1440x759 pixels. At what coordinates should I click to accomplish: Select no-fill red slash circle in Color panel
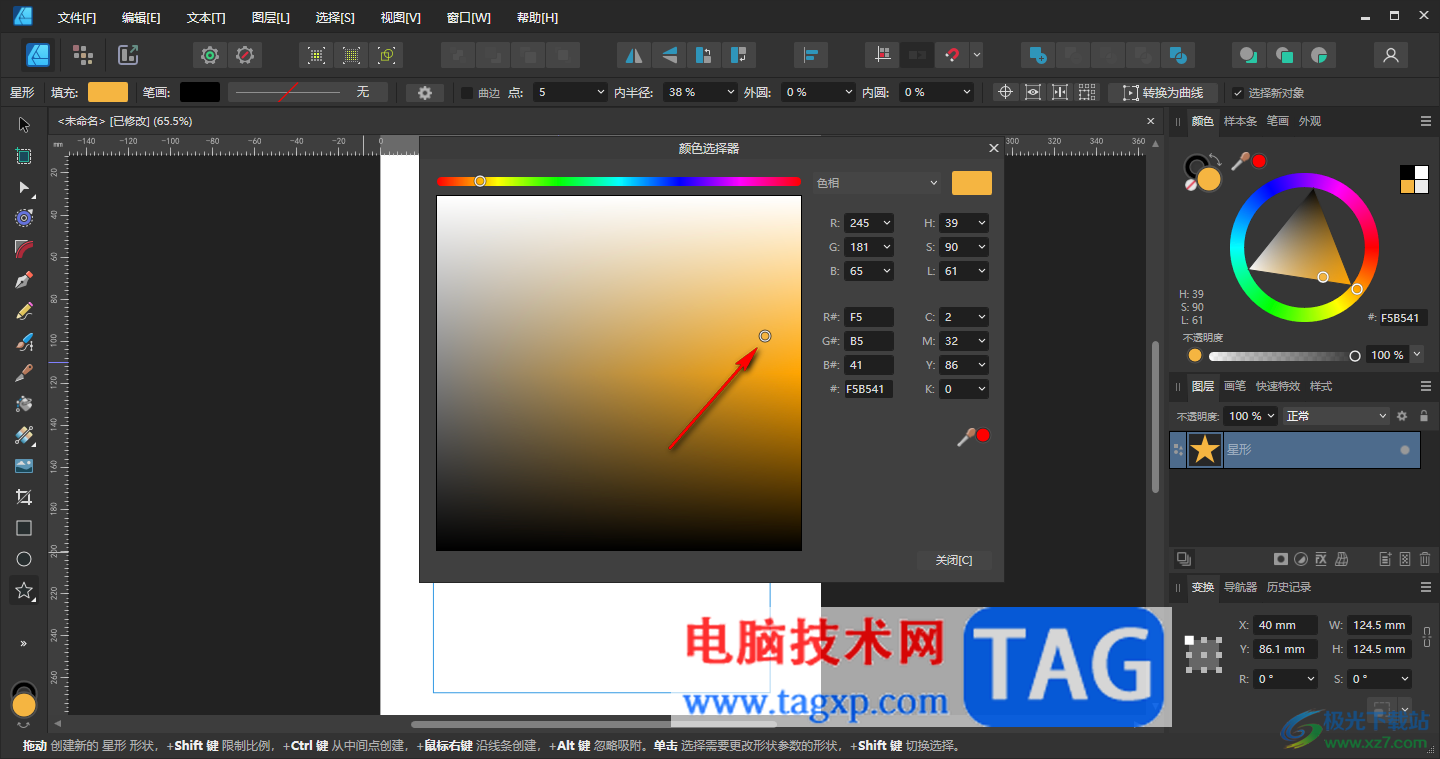click(1192, 184)
